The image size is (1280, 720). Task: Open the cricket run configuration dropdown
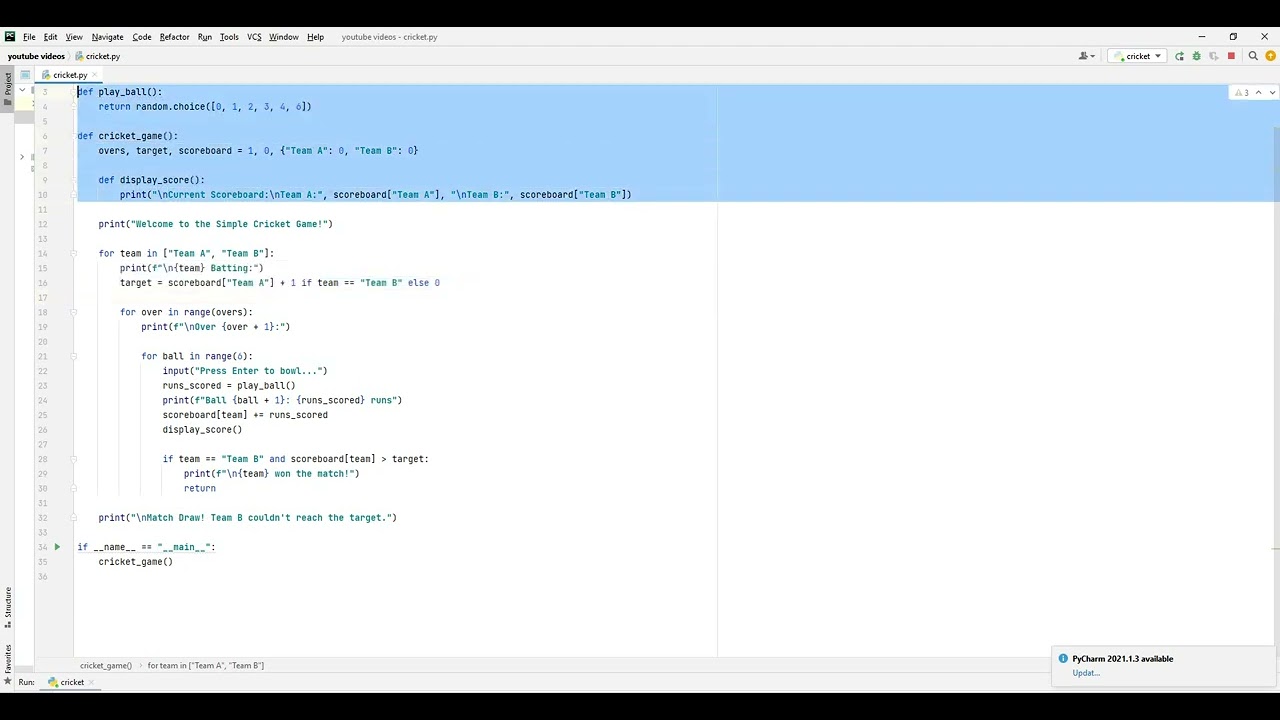tap(1138, 56)
